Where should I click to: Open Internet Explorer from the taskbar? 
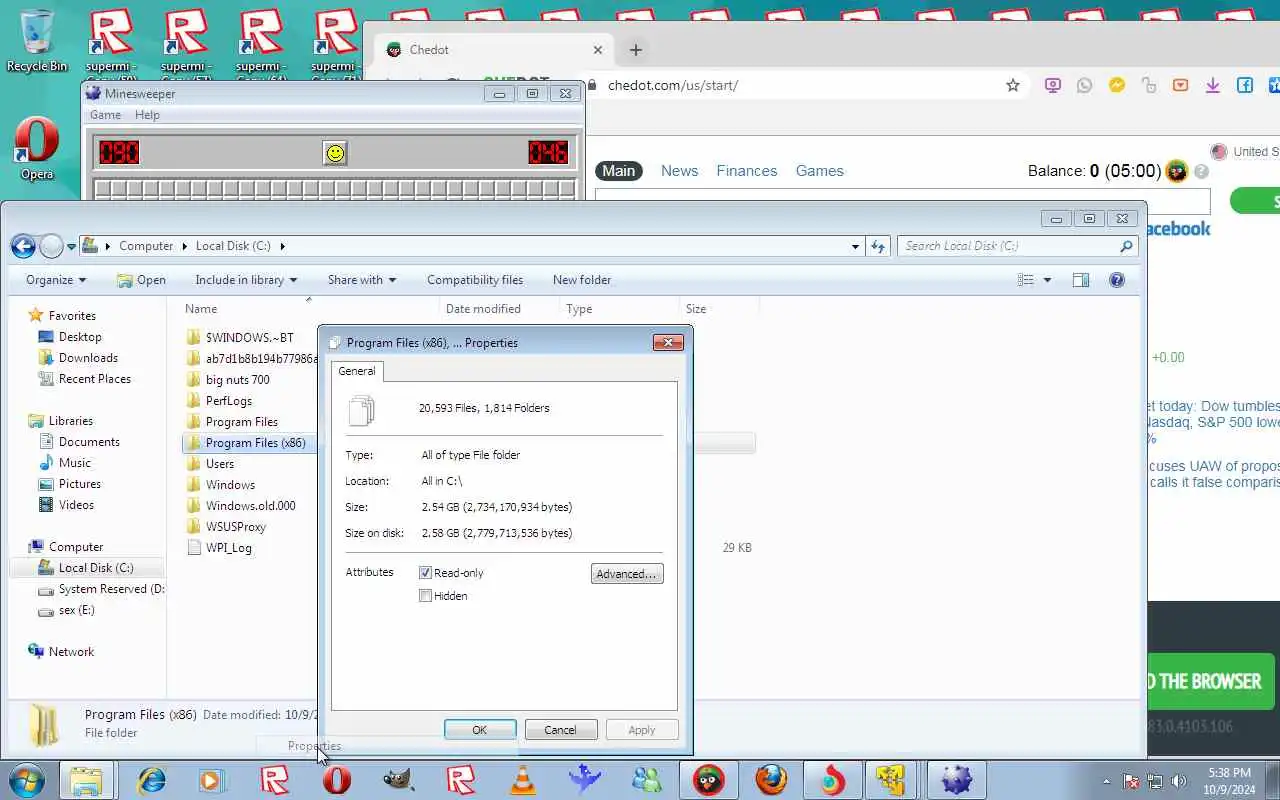(x=151, y=780)
